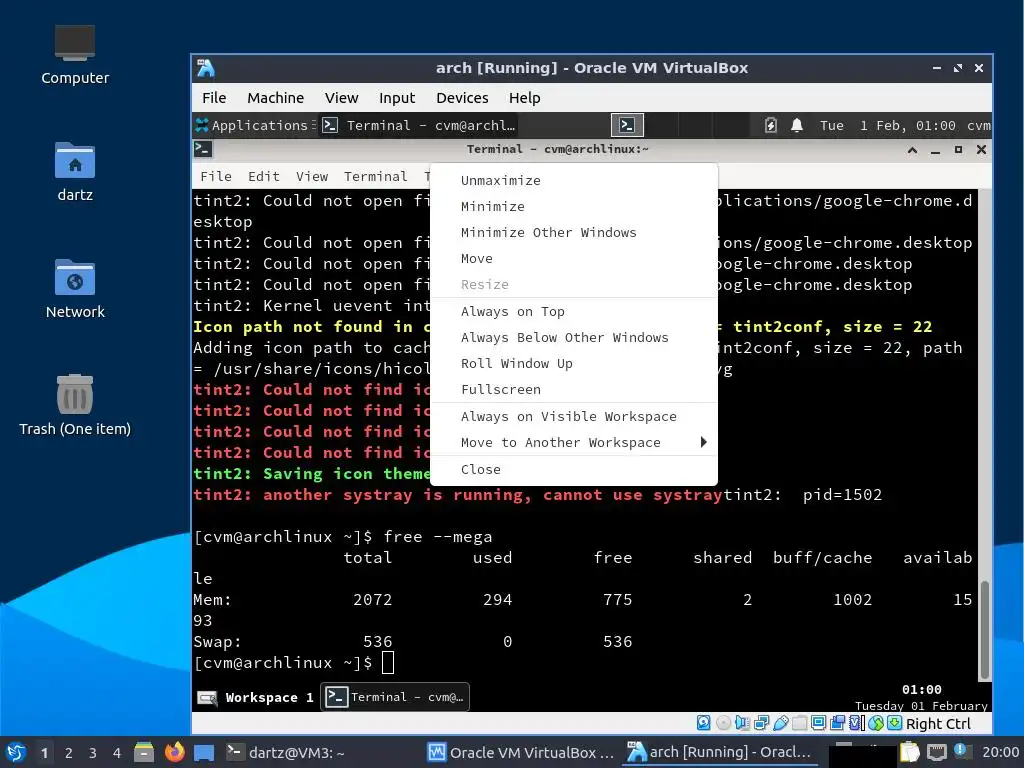Expand Move to Another Workspace submenu
This screenshot has height=768, width=1024.
pos(574,443)
